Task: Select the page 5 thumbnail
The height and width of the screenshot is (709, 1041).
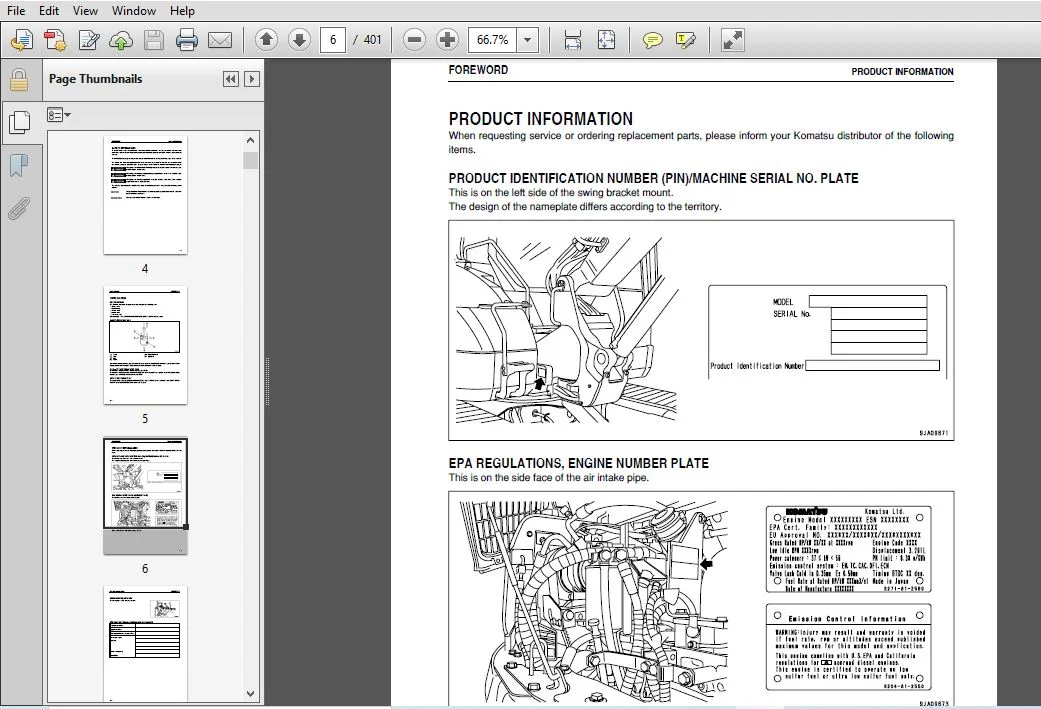Action: click(145, 345)
